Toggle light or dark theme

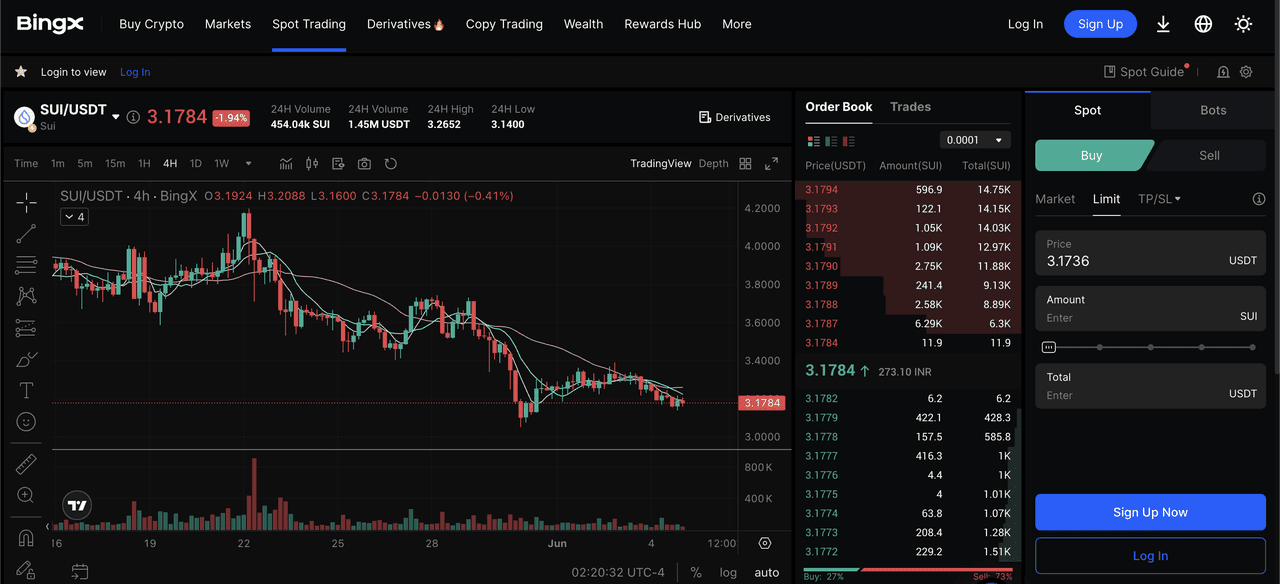[x=1243, y=24]
